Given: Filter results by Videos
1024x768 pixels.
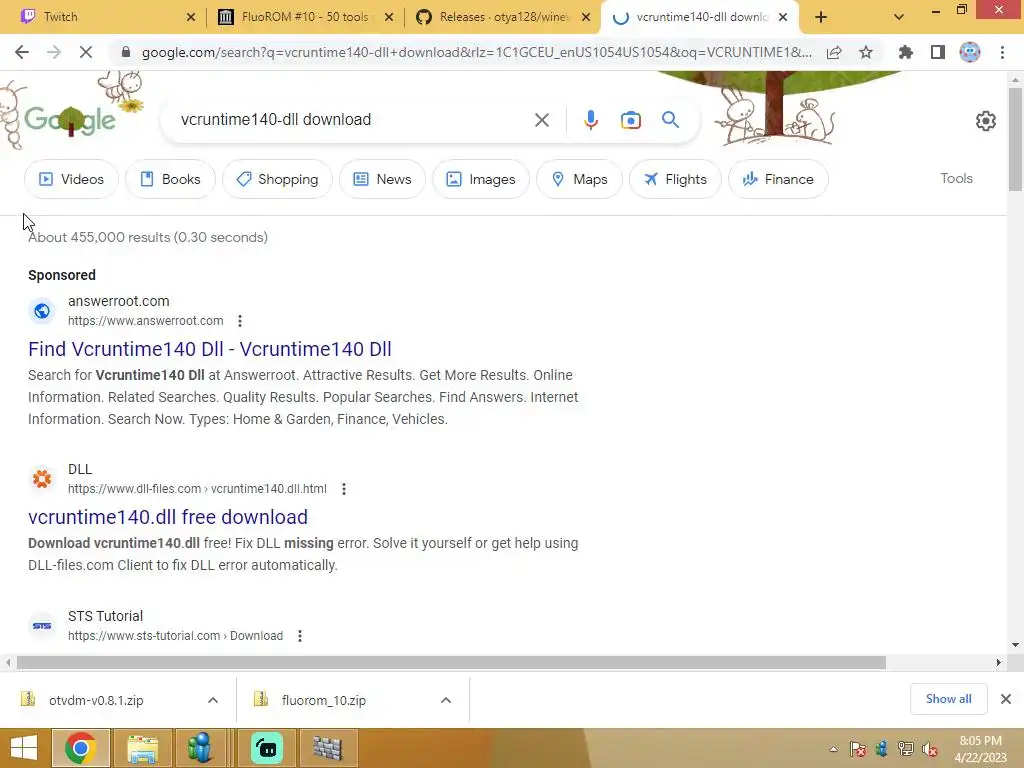Looking at the screenshot, I should point(71,179).
